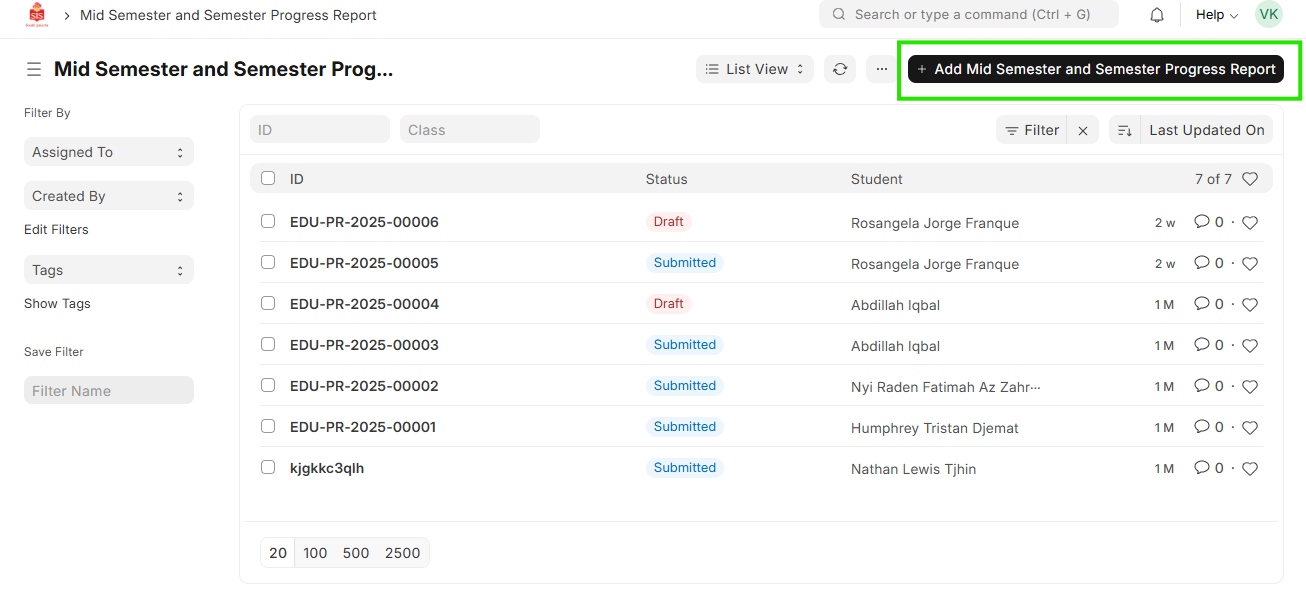Select the kjgkkc3qlh row checkbox
The height and width of the screenshot is (608, 1306).
(x=268, y=467)
